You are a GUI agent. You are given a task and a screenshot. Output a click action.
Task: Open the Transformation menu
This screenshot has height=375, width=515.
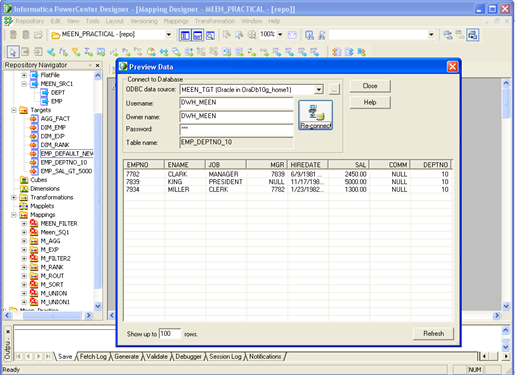[215, 21]
